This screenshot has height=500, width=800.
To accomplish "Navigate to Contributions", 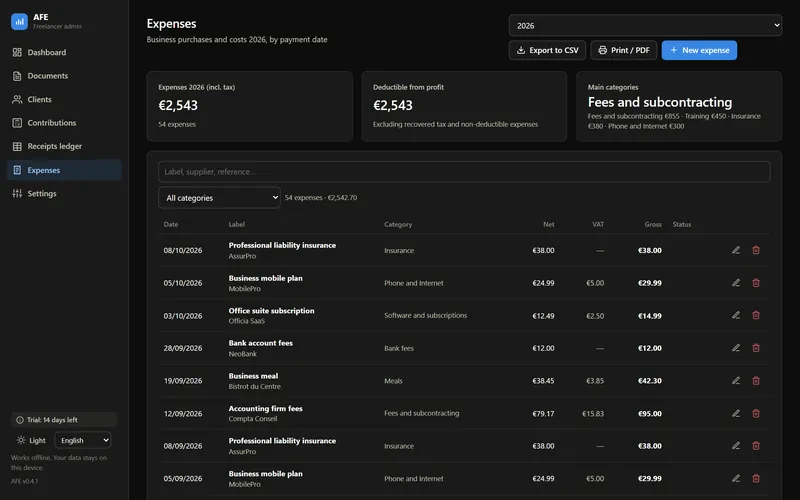I will [x=64, y=122].
